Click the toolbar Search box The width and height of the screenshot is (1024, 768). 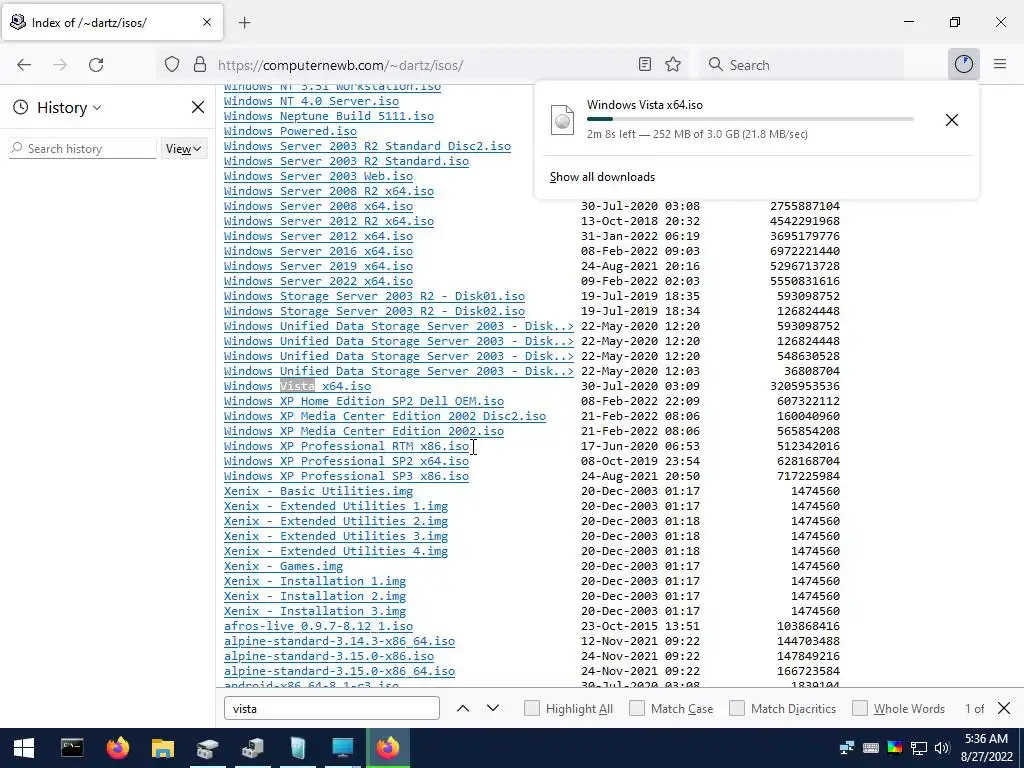[802, 65]
